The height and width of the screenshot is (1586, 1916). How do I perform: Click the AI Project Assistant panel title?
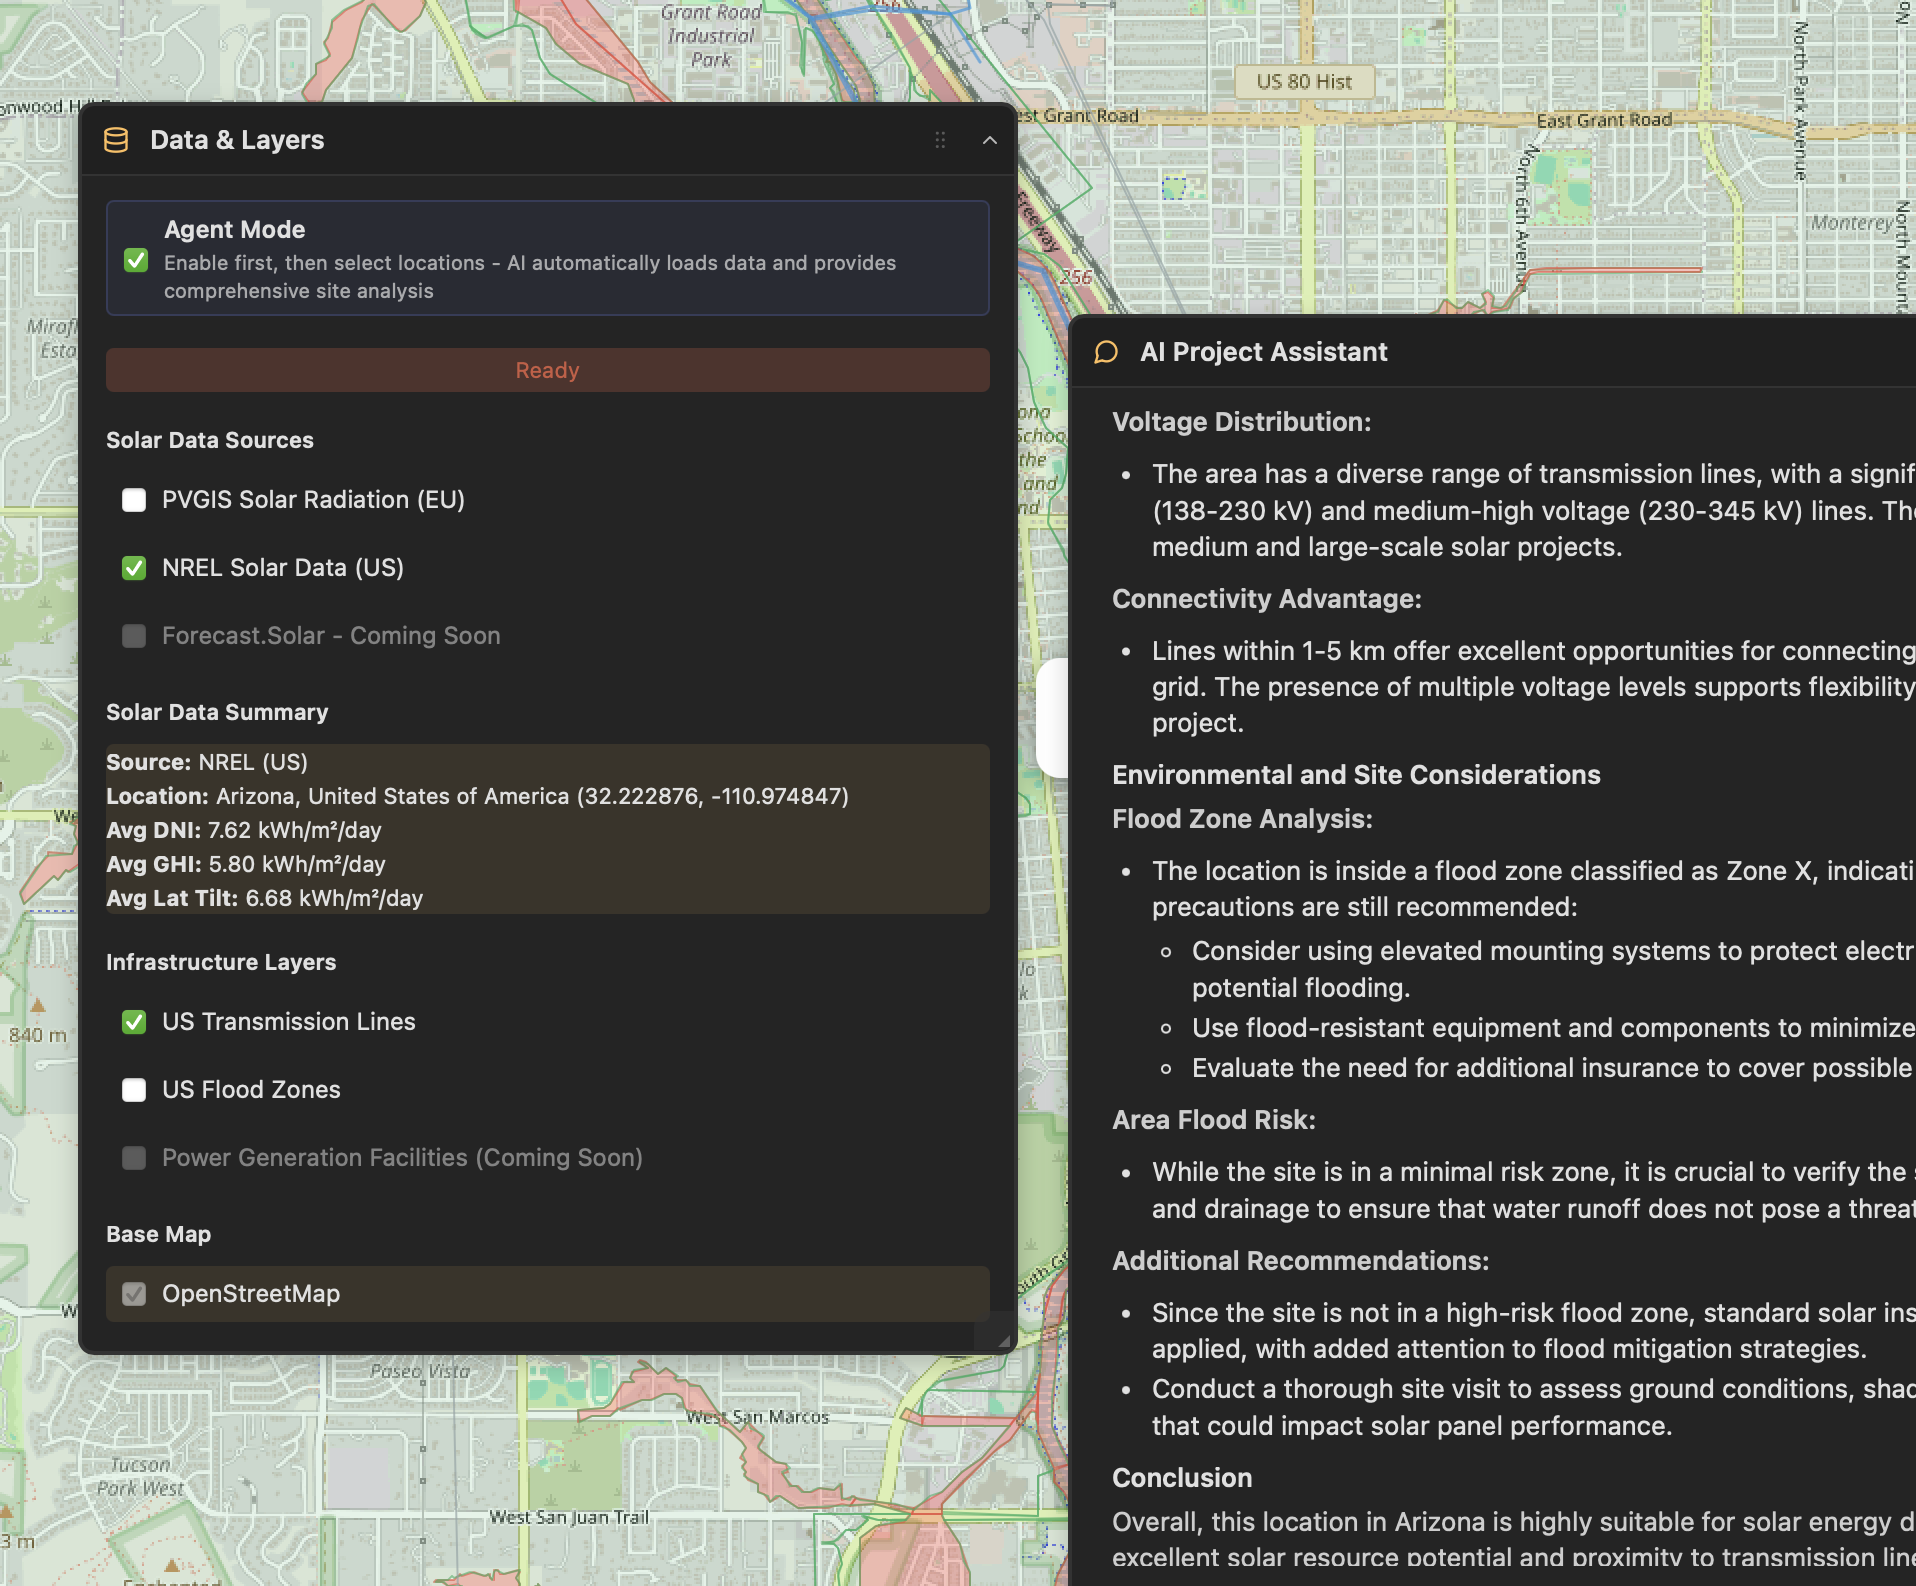click(x=1263, y=352)
